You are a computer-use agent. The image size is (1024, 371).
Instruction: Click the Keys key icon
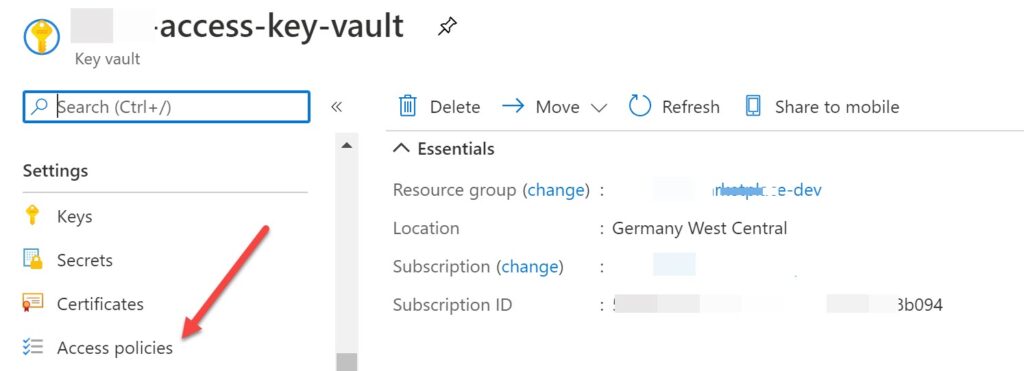[x=32, y=215]
